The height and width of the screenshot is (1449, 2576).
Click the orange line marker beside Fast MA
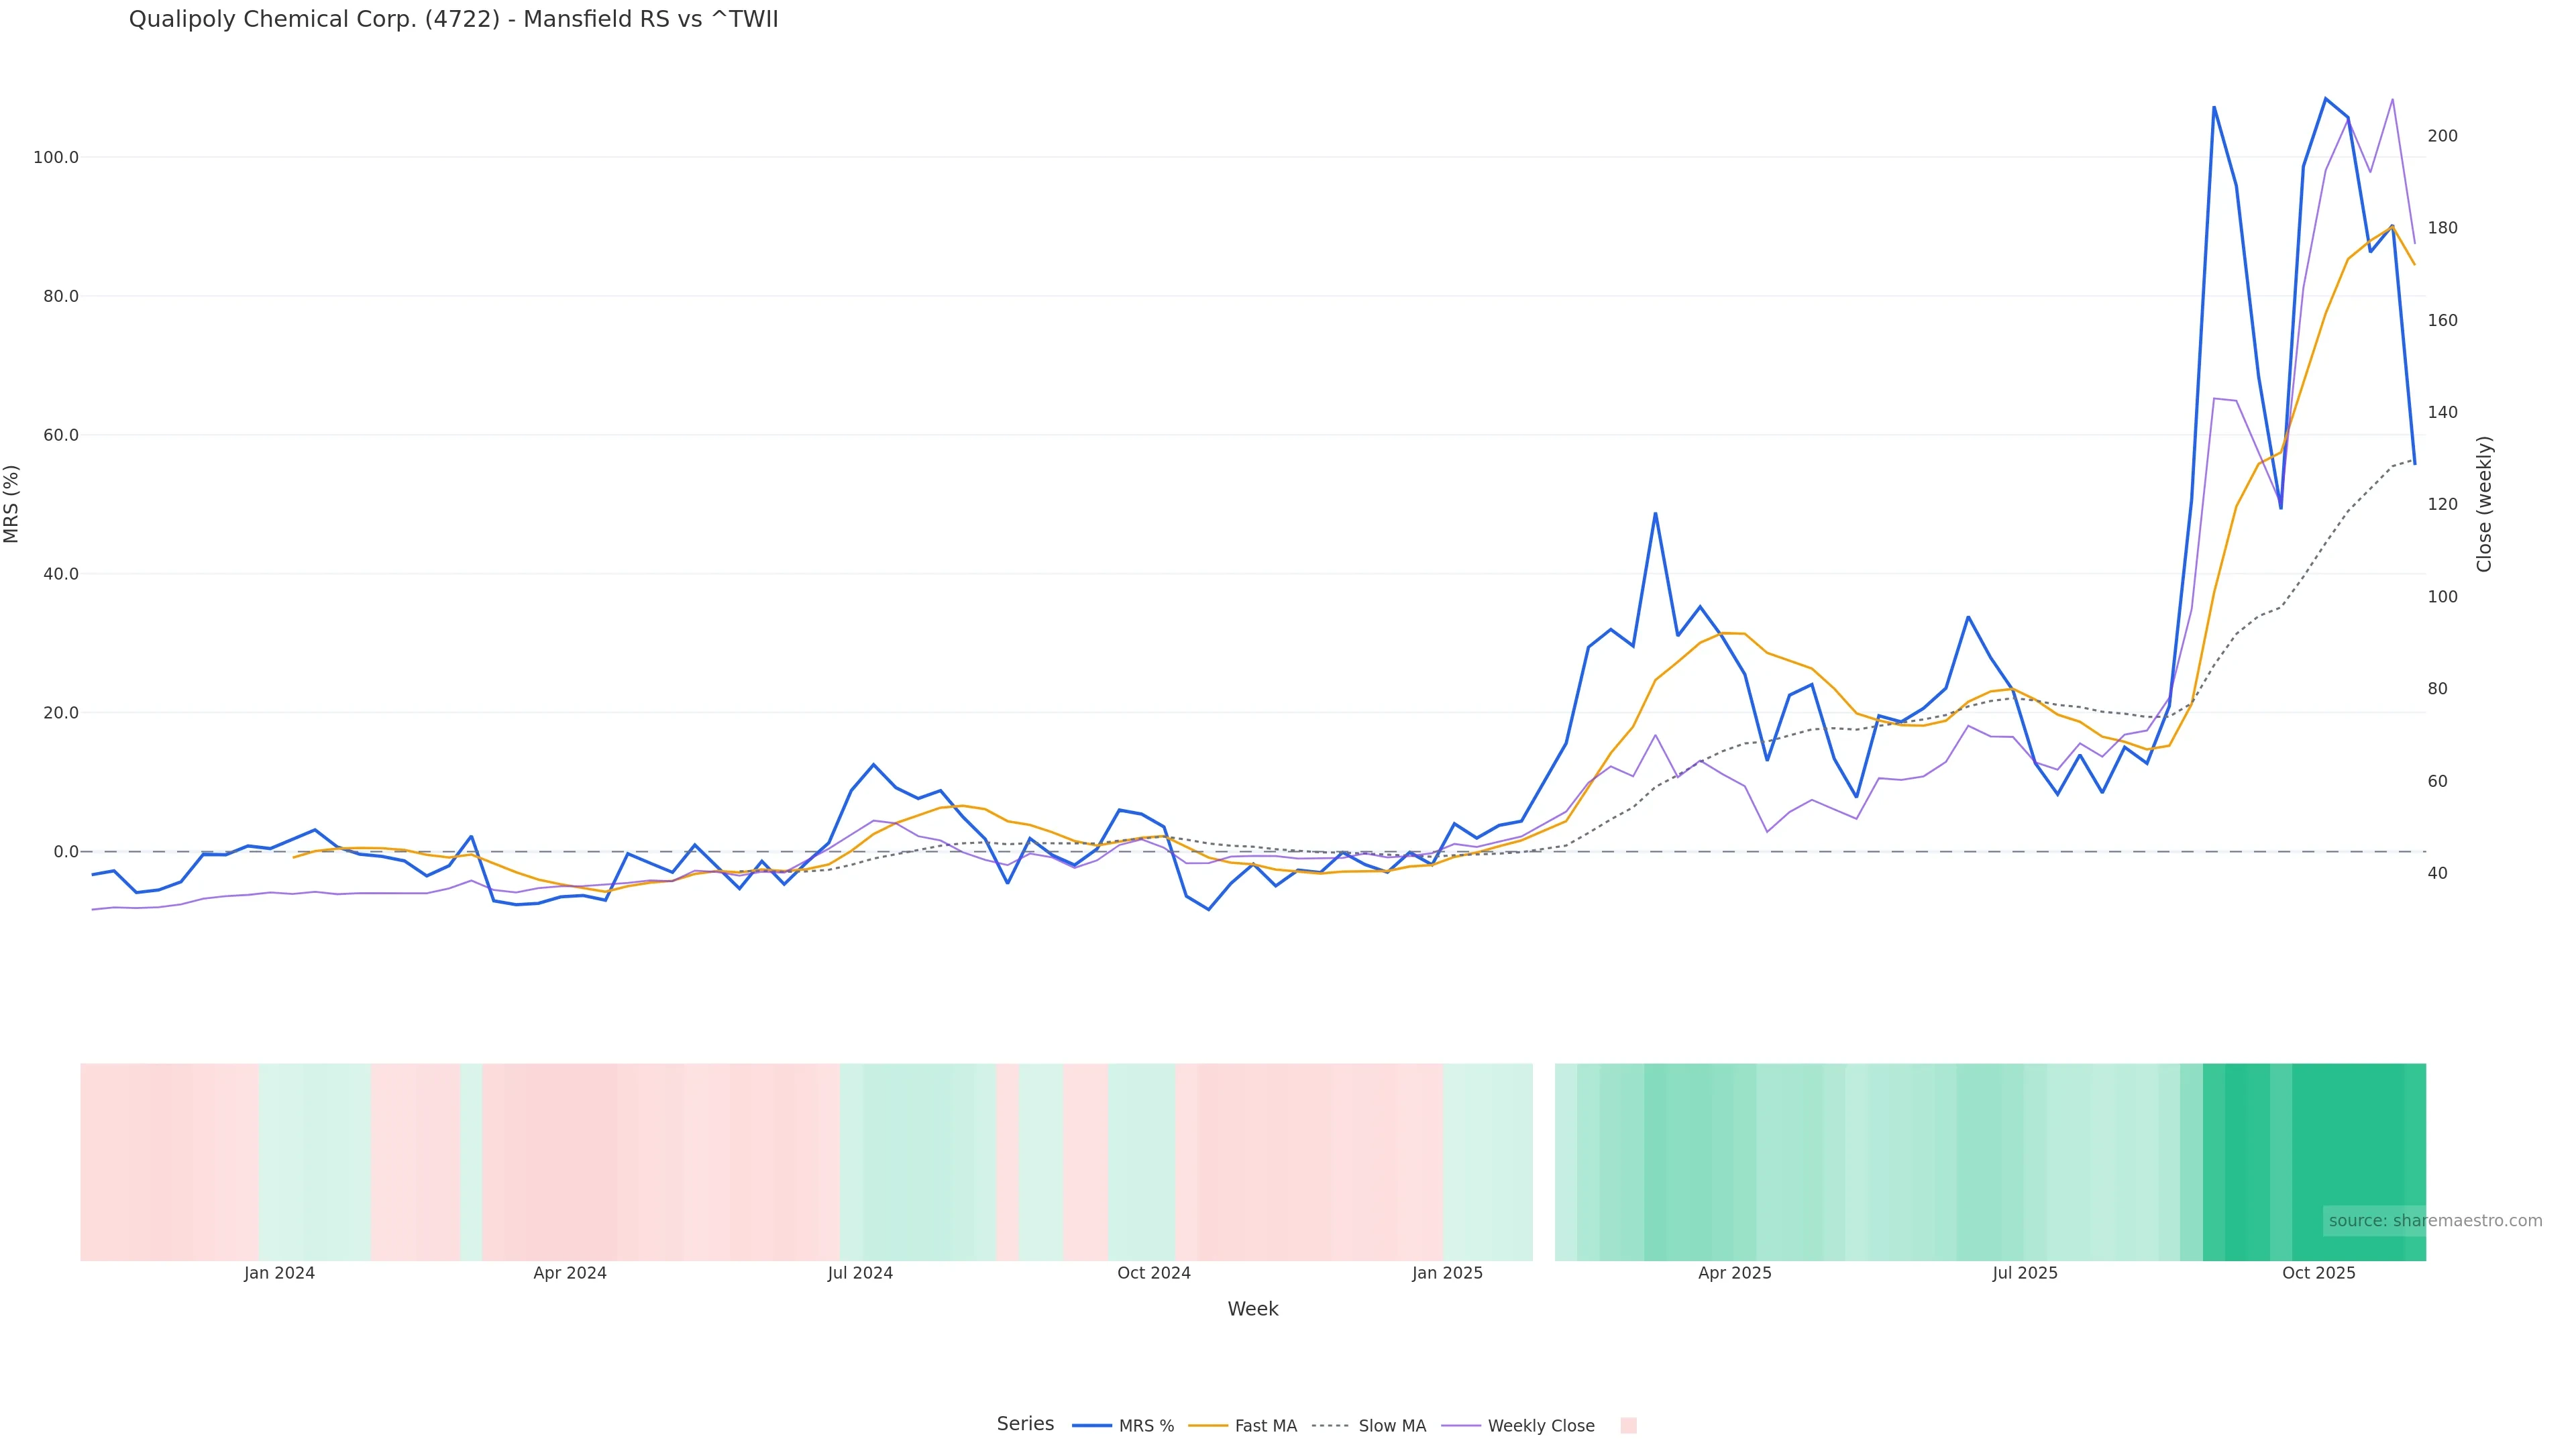click(x=1208, y=1426)
